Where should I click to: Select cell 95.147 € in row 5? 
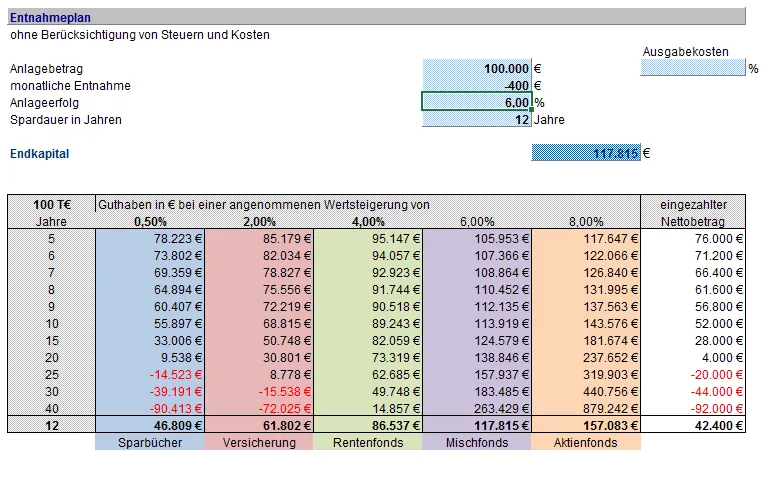click(x=368, y=239)
